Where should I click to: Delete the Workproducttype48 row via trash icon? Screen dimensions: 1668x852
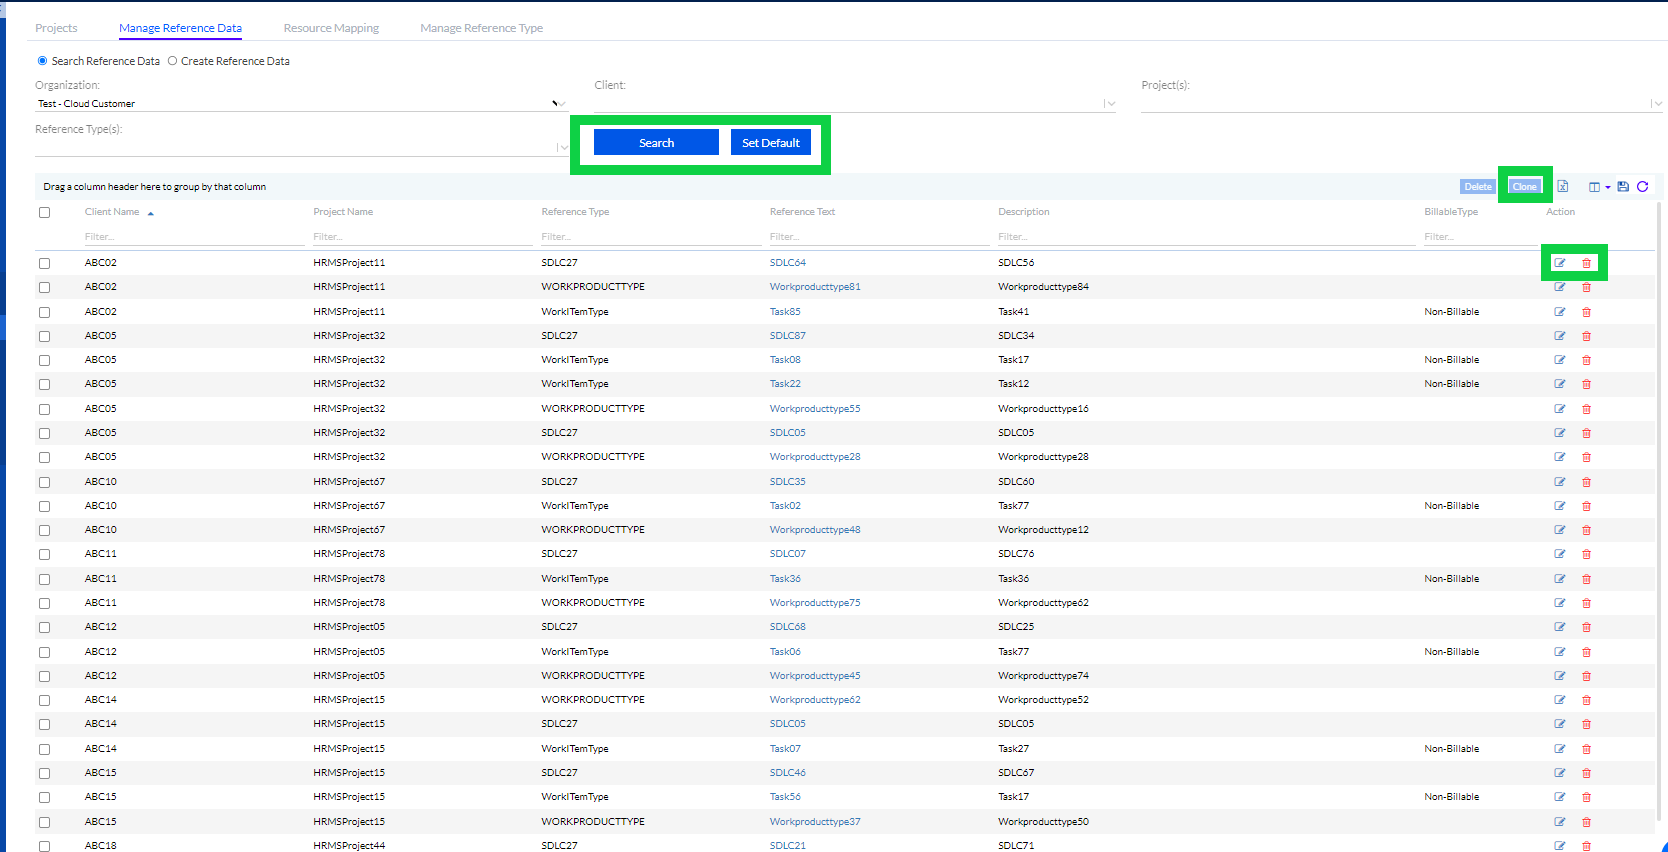tap(1586, 530)
